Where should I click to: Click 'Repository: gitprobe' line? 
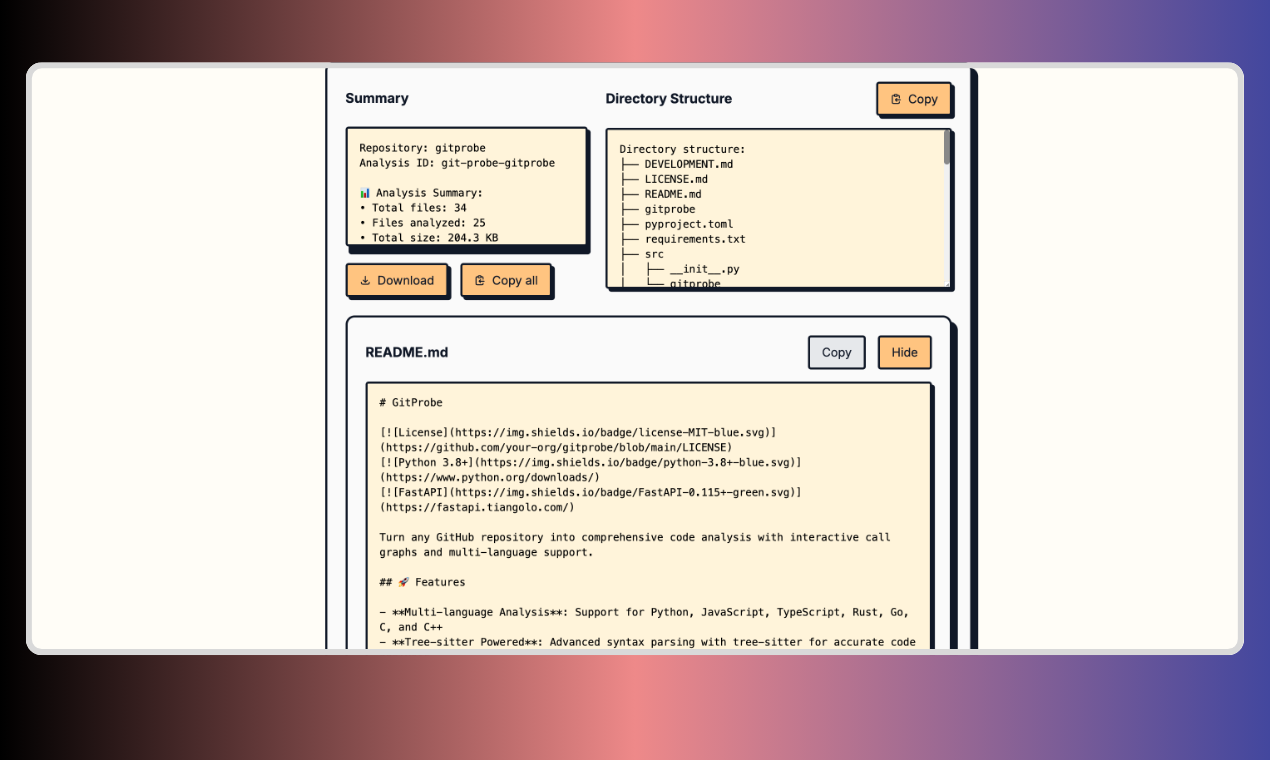click(422, 148)
